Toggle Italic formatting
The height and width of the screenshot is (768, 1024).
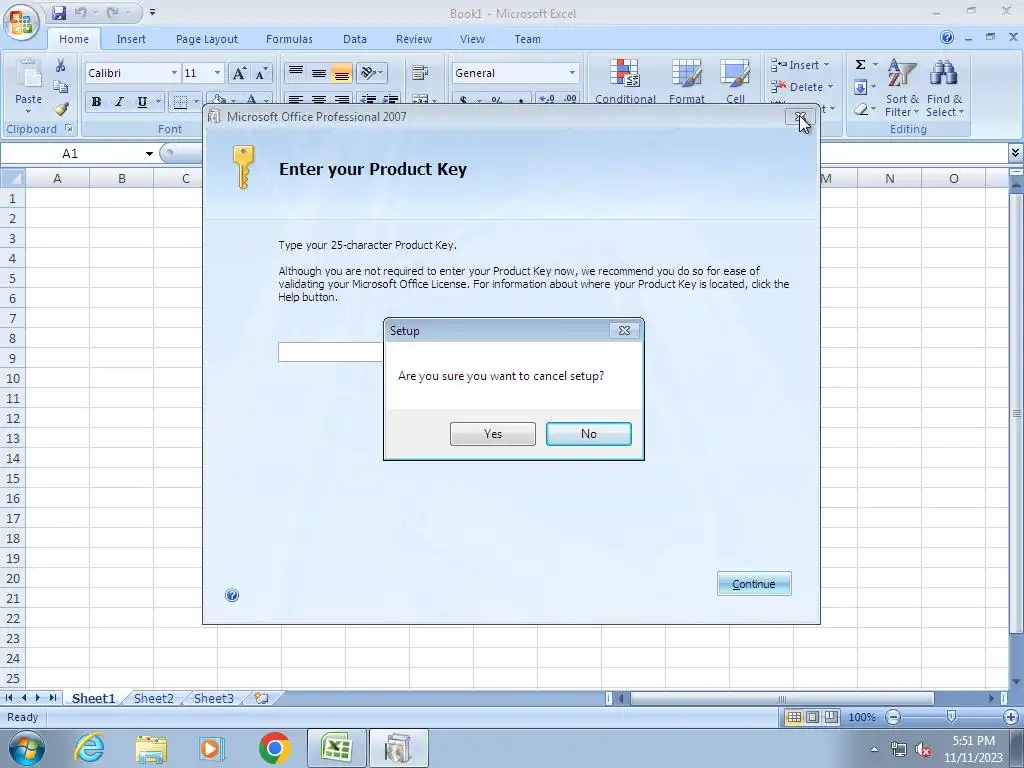point(118,102)
